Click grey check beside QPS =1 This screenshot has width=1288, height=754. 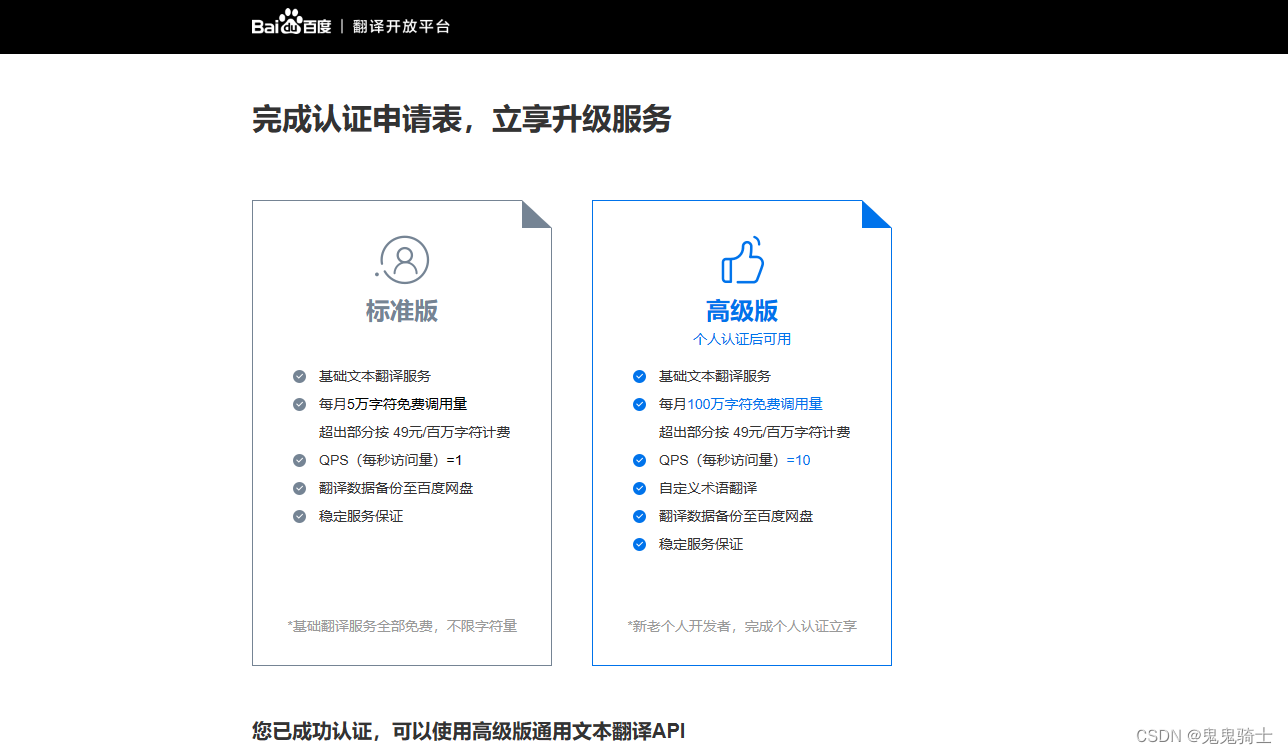click(299, 460)
